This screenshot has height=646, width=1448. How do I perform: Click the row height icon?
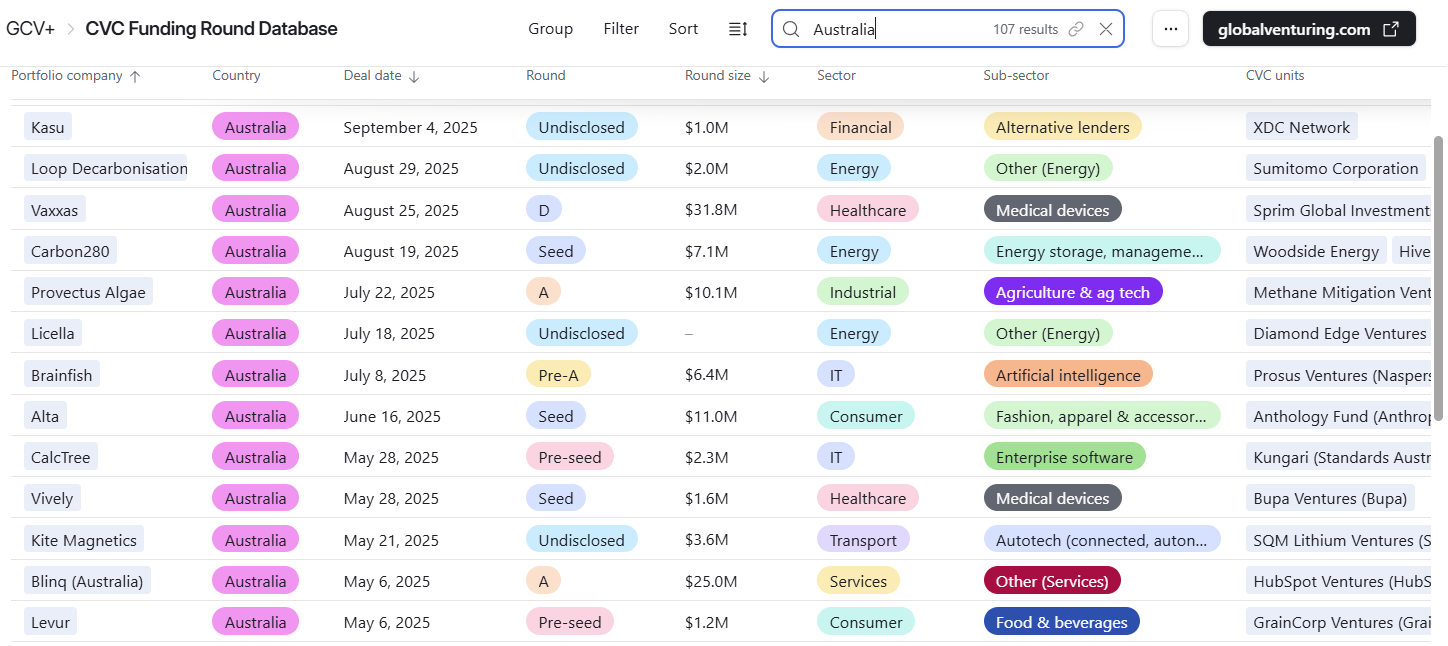pos(738,29)
